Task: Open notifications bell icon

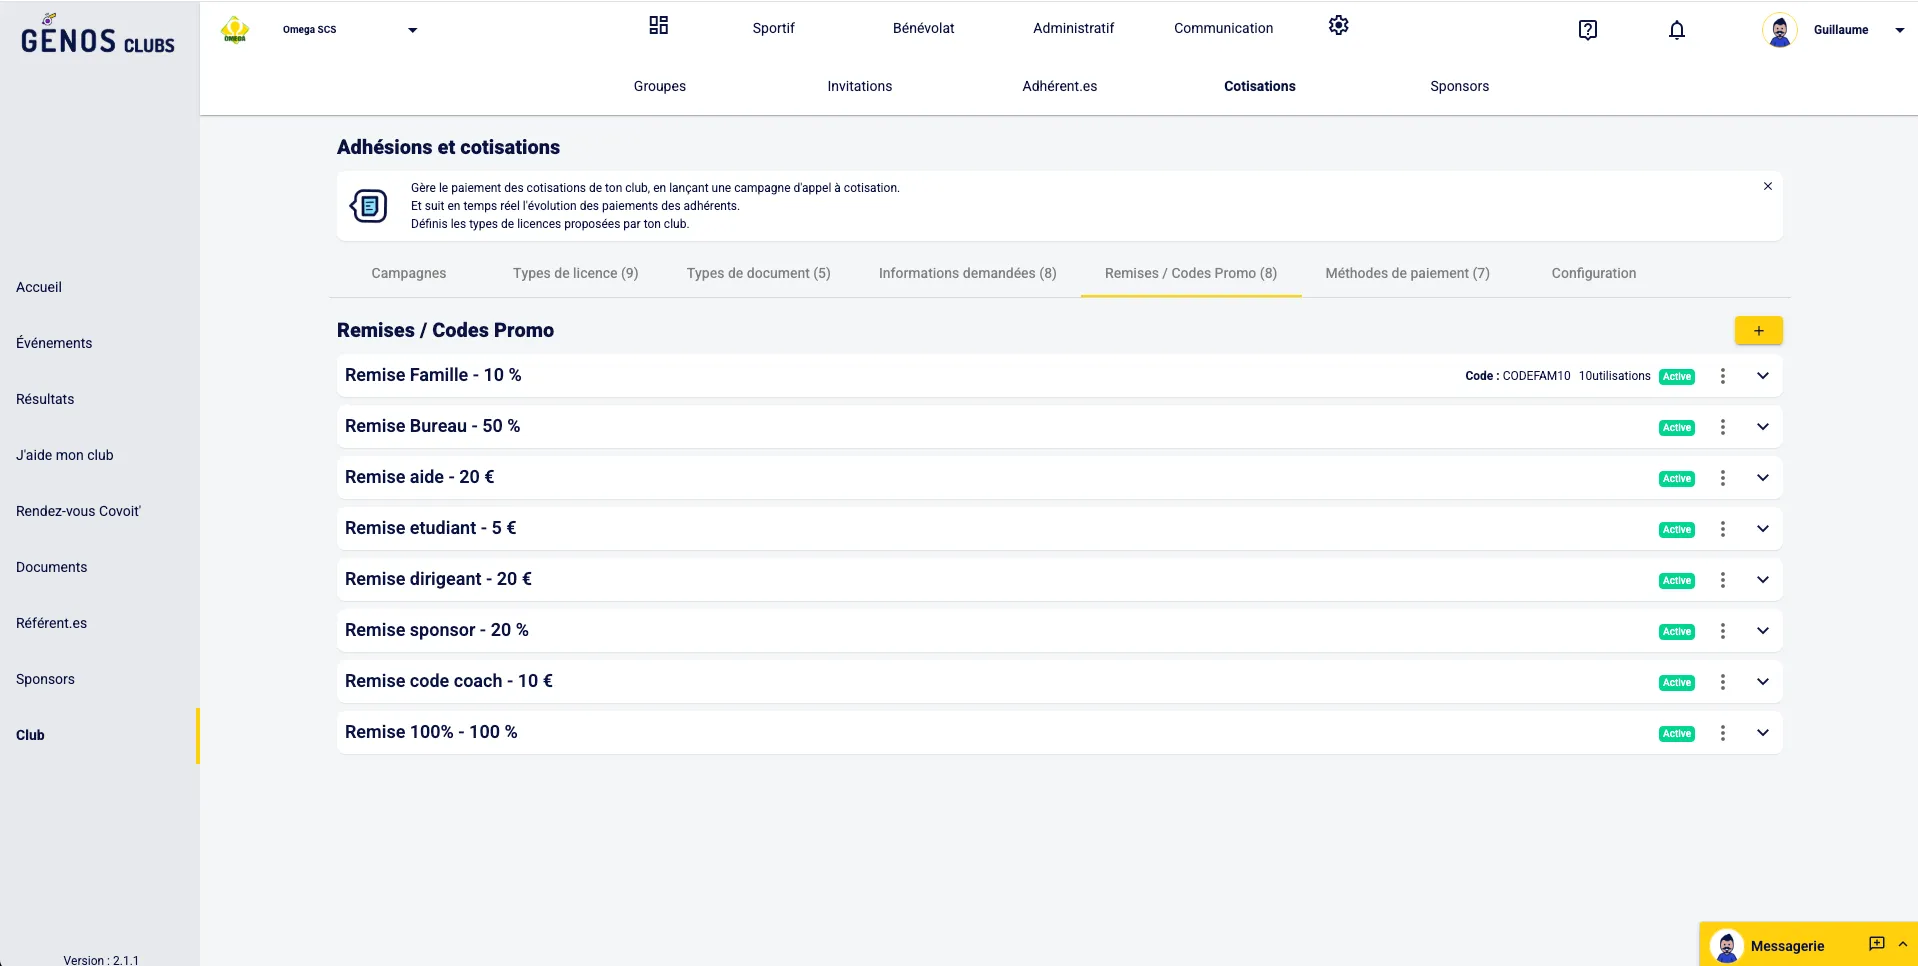Action: click(1676, 30)
